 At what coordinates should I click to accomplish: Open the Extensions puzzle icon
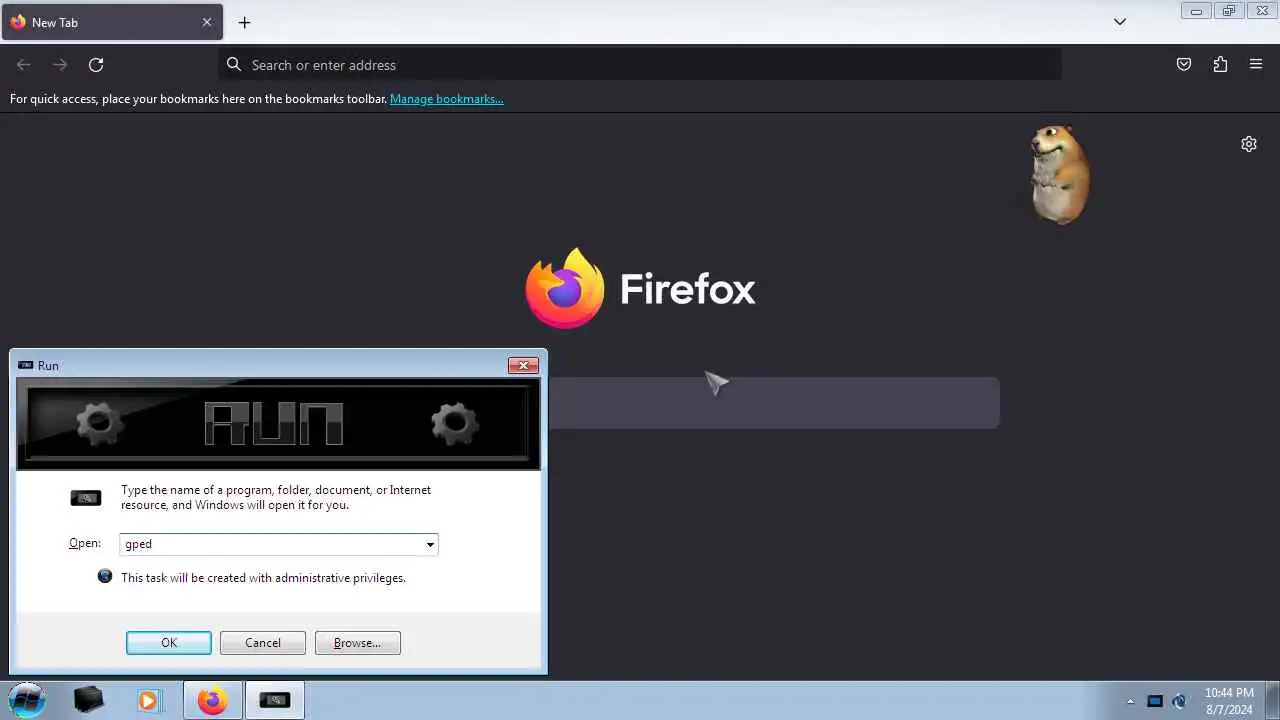coord(1220,65)
